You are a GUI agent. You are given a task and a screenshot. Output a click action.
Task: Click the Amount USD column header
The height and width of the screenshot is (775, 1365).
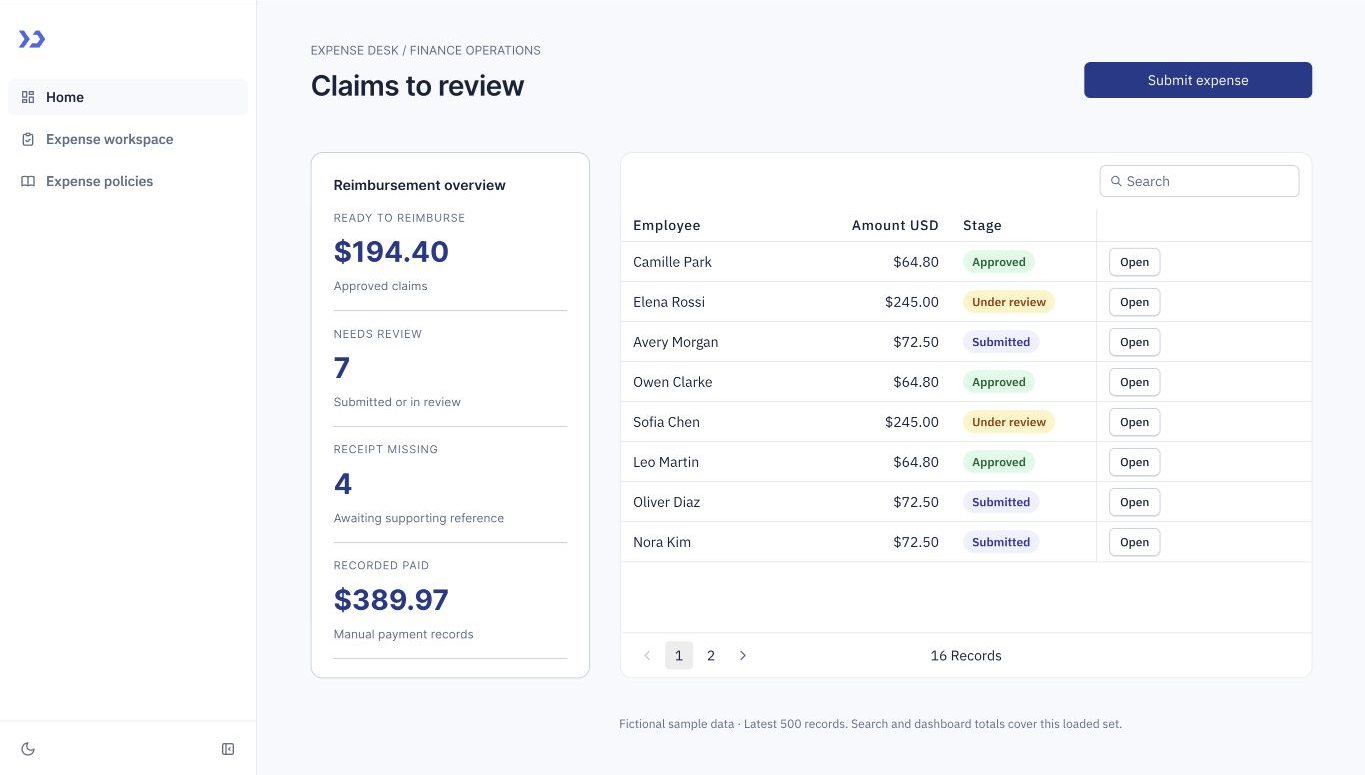[895, 225]
